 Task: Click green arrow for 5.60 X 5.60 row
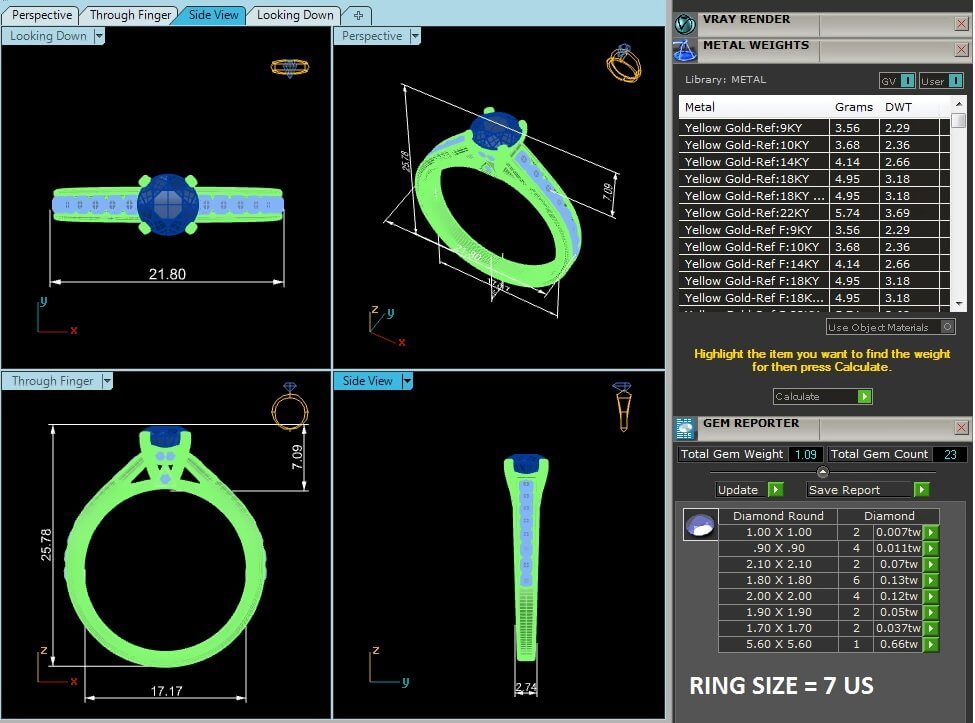pos(931,645)
